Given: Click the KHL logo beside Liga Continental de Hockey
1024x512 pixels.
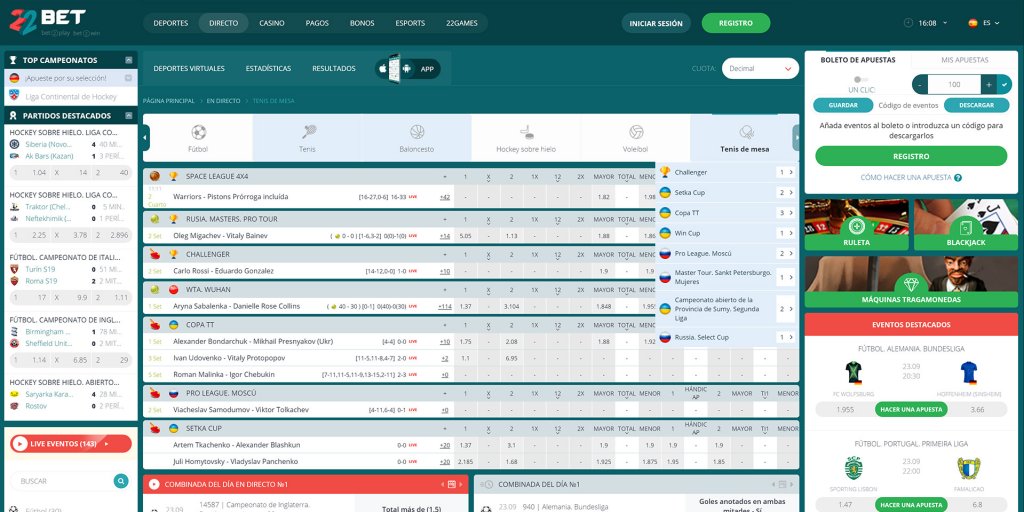Looking at the screenshot, I should click(x=14, y=96).
